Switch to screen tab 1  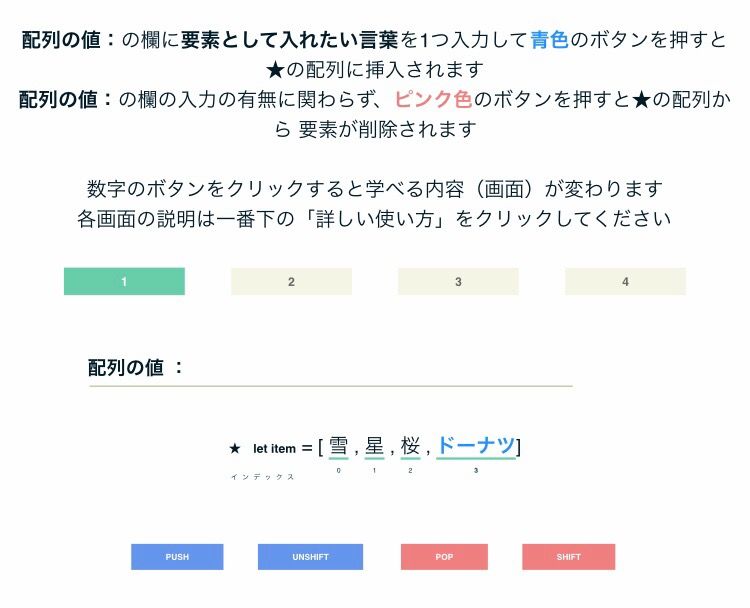[x=124, y=281]
